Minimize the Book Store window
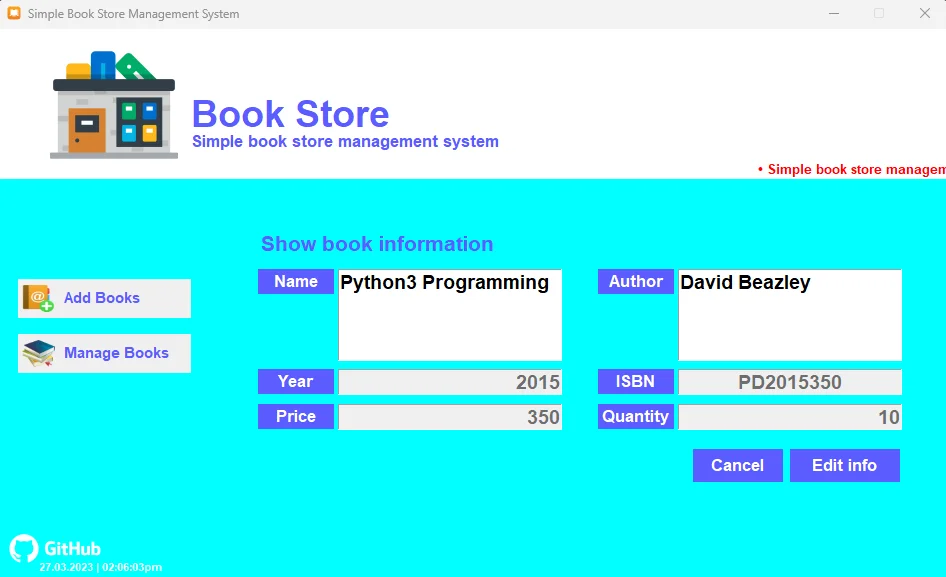946x577 pixels. pyautogui.click(x=834, y=13)
